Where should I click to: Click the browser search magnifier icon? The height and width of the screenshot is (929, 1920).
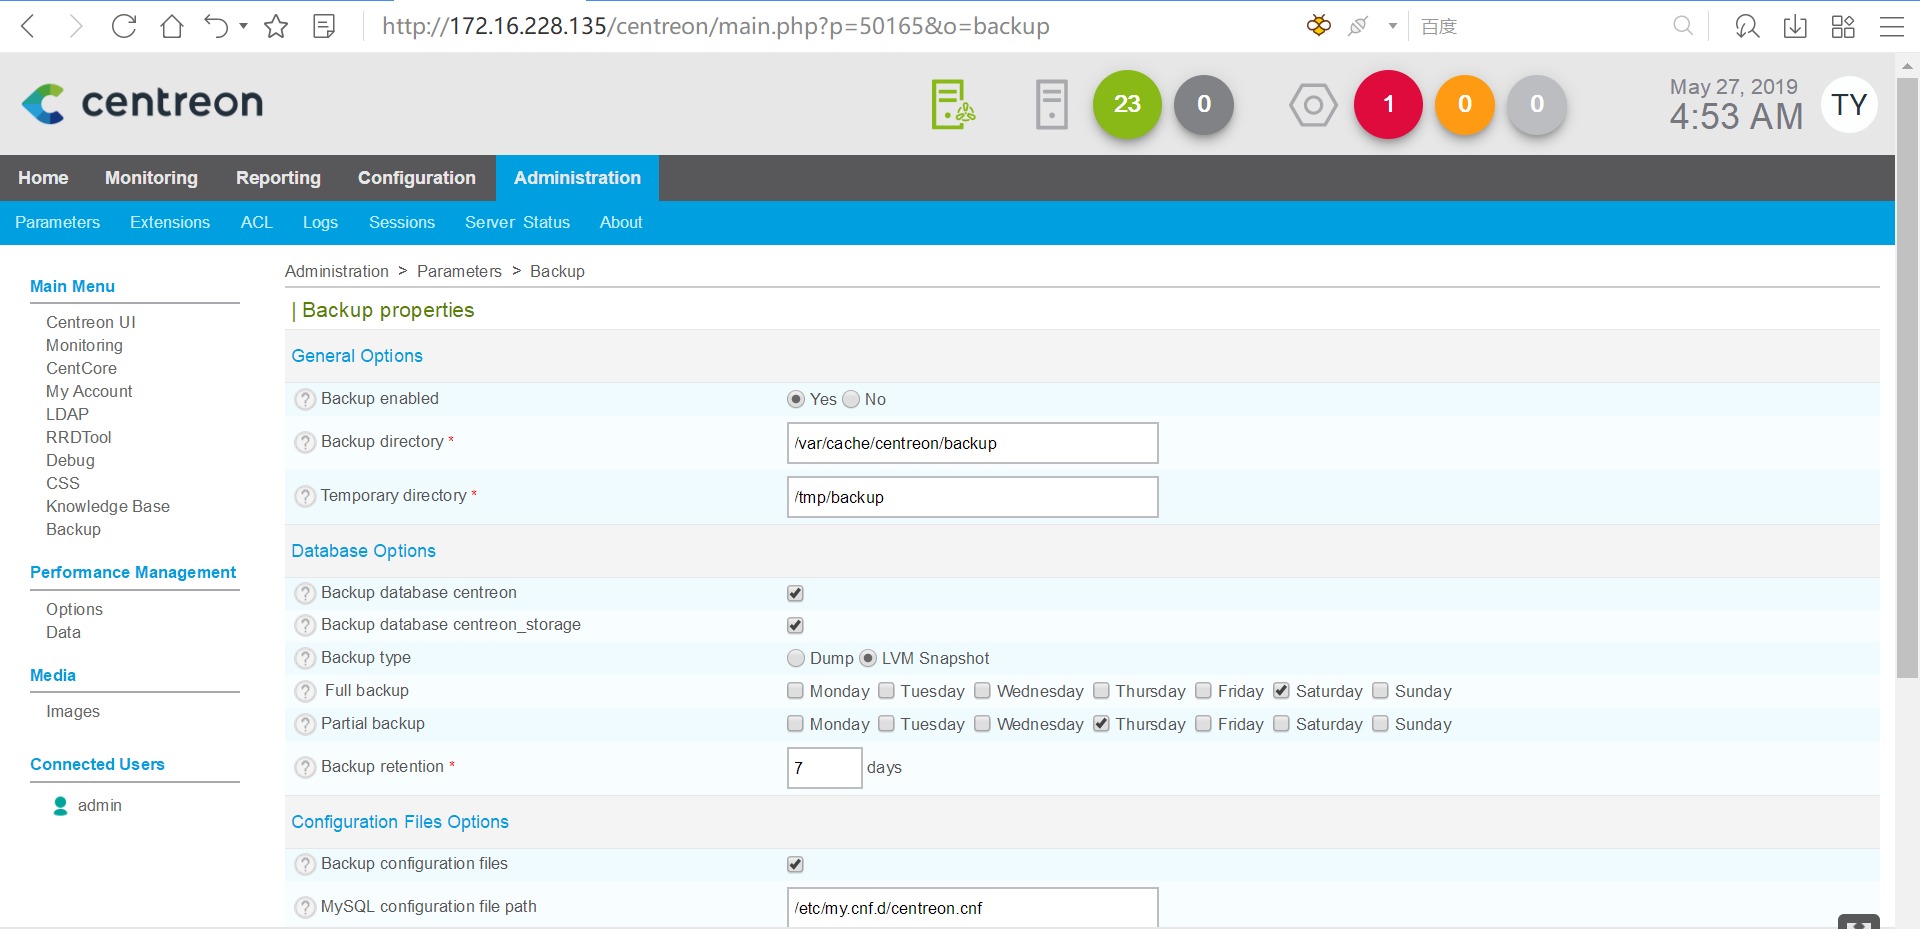(1683, 26)
